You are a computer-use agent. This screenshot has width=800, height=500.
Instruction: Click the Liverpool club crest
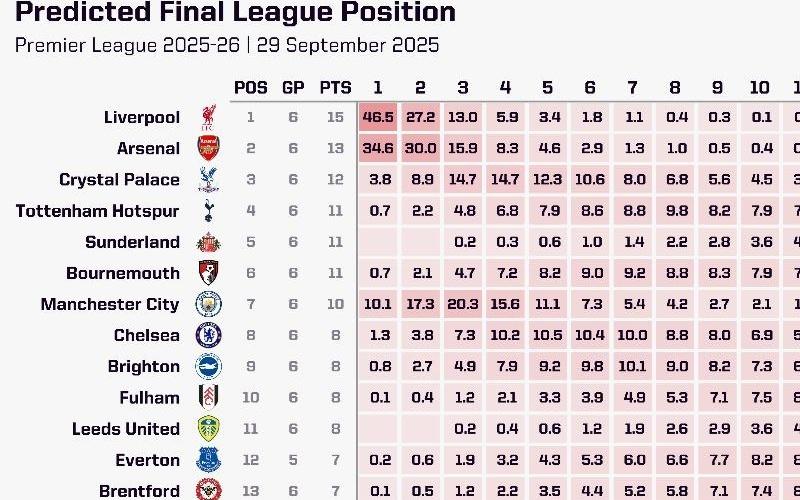(x=208, y=117)
